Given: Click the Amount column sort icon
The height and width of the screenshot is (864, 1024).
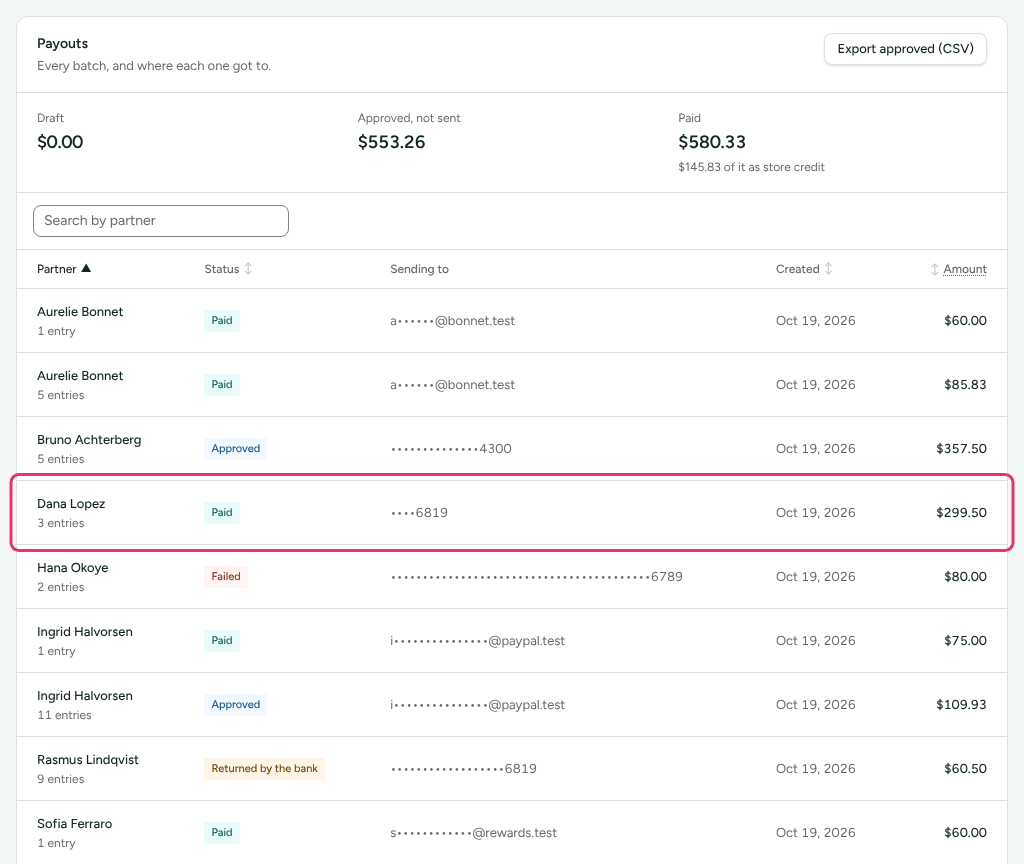Looking at the screenshot, I should [x=935, y=269].
